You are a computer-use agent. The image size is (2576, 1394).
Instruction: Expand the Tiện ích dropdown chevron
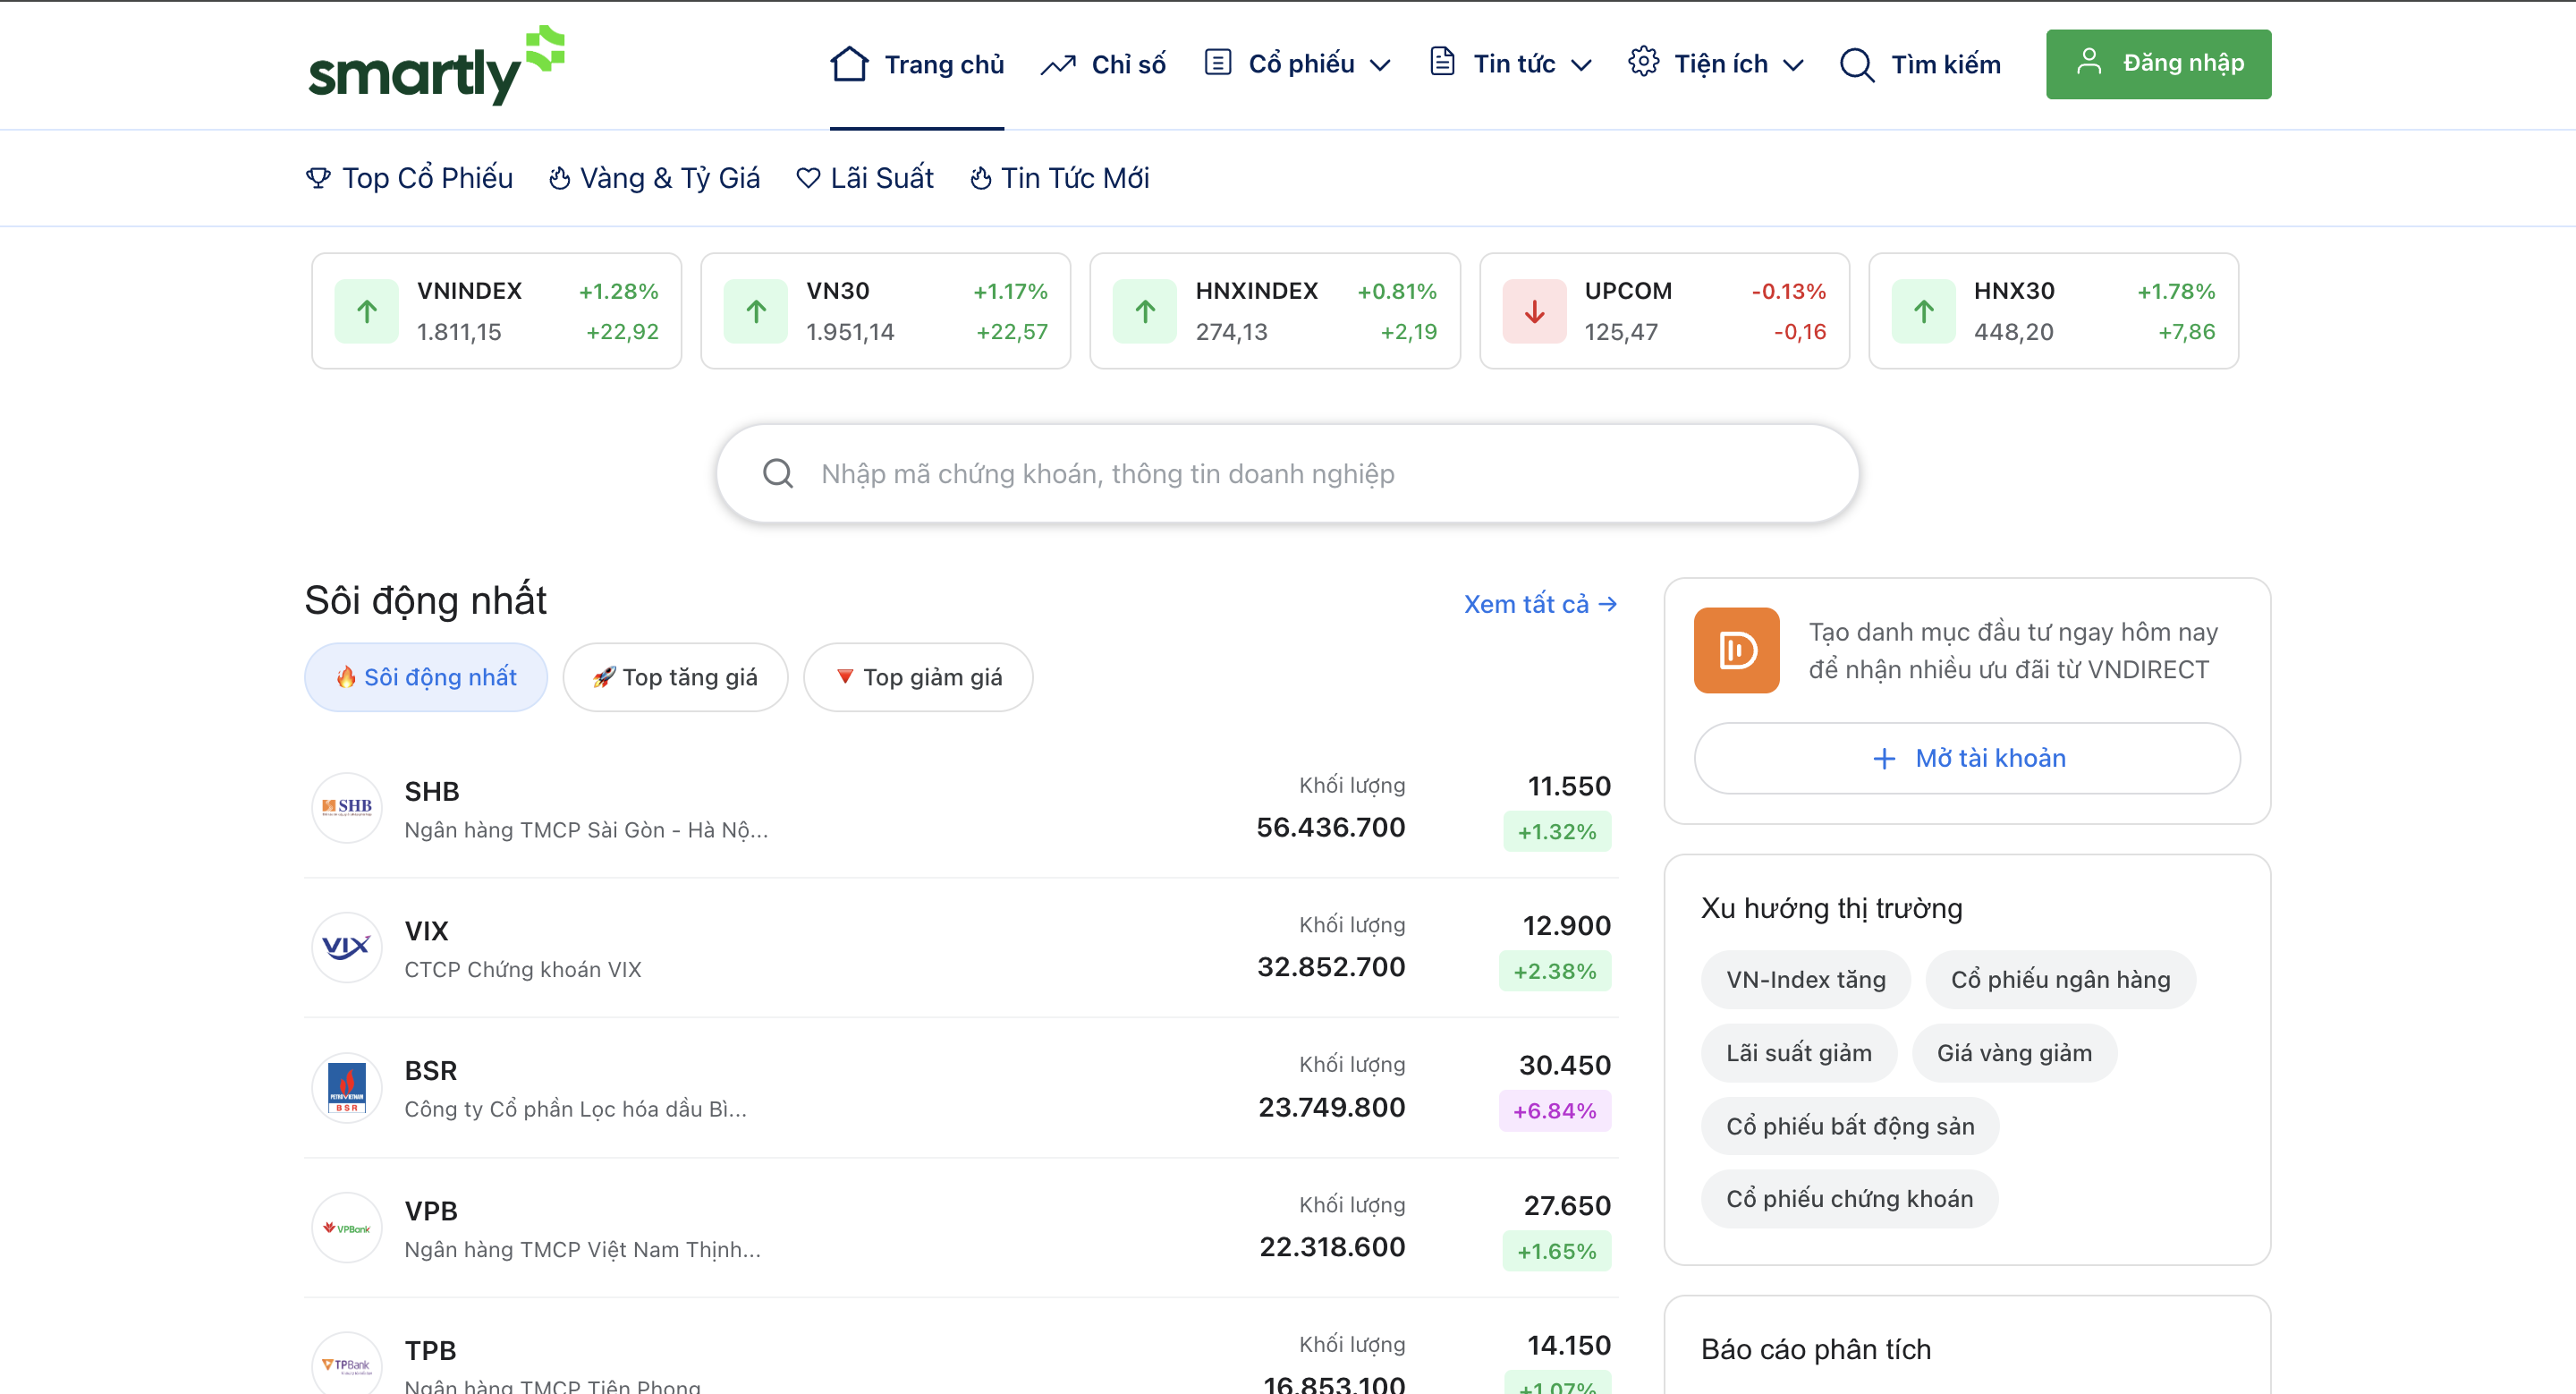pos(1793,66)
